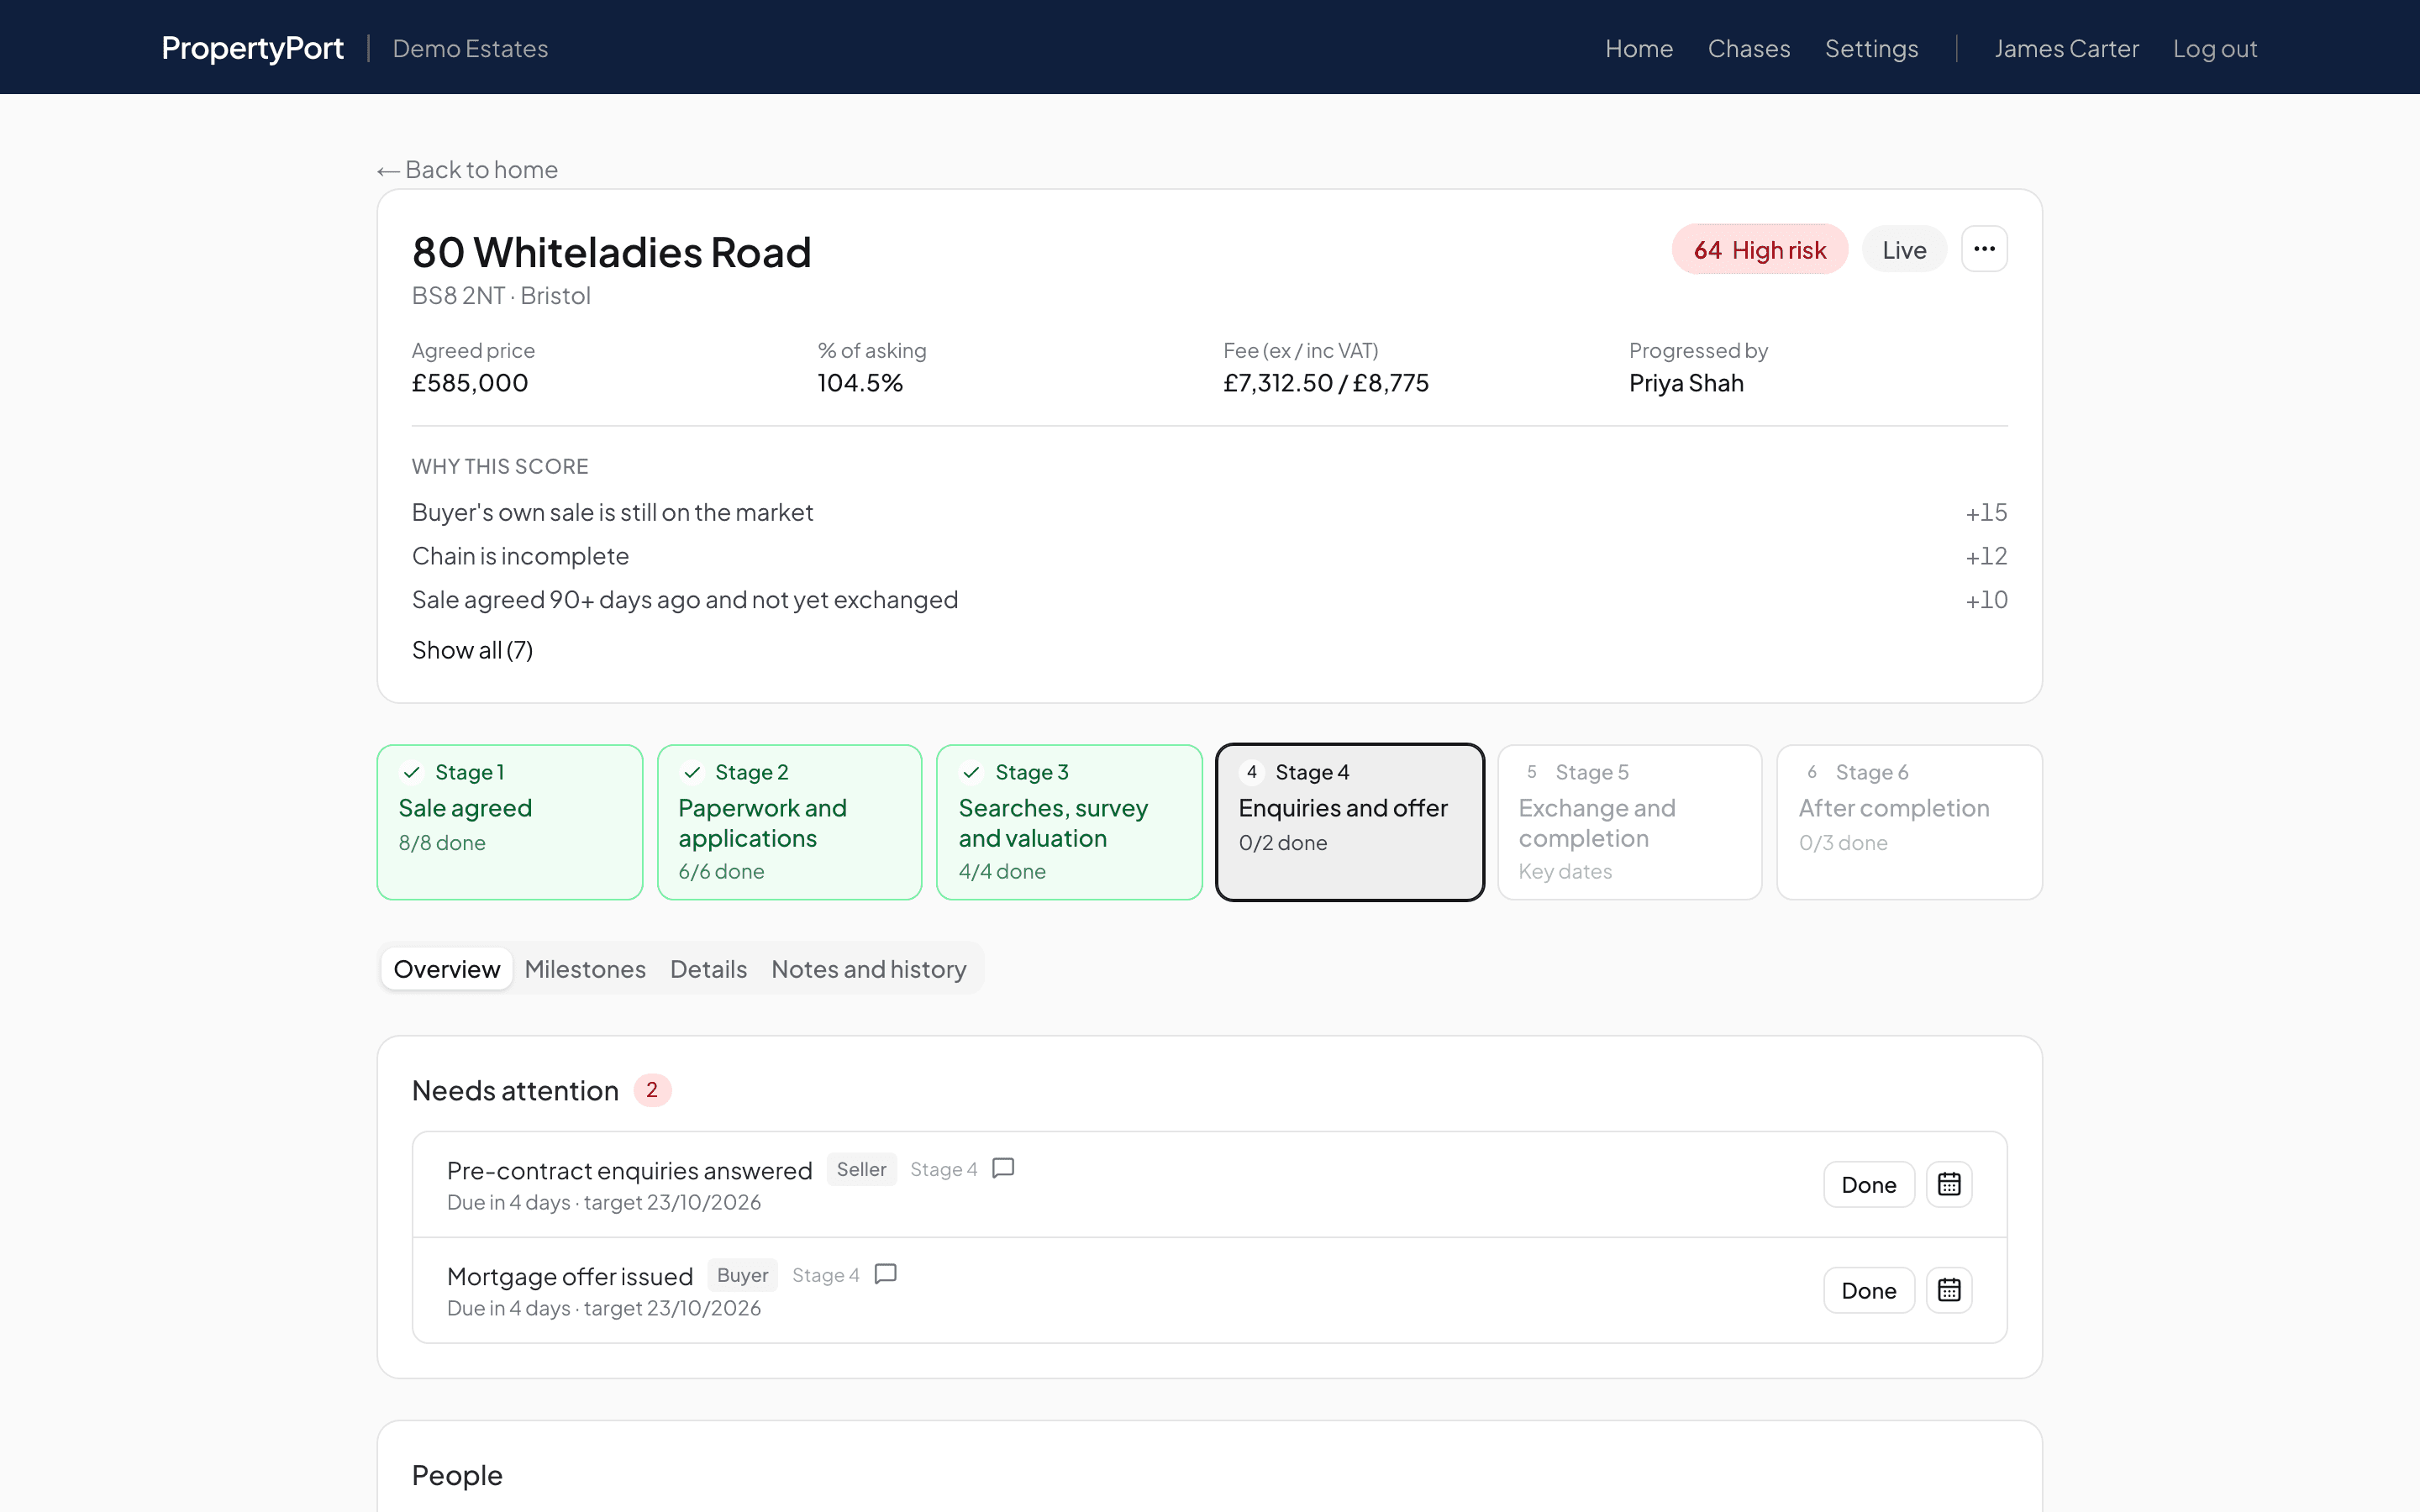Image resolution: width=2420 pixels, height=1512 pixels.
Task: Click the Pre-contract enquiries answered title
Action: click(629, 1170)
